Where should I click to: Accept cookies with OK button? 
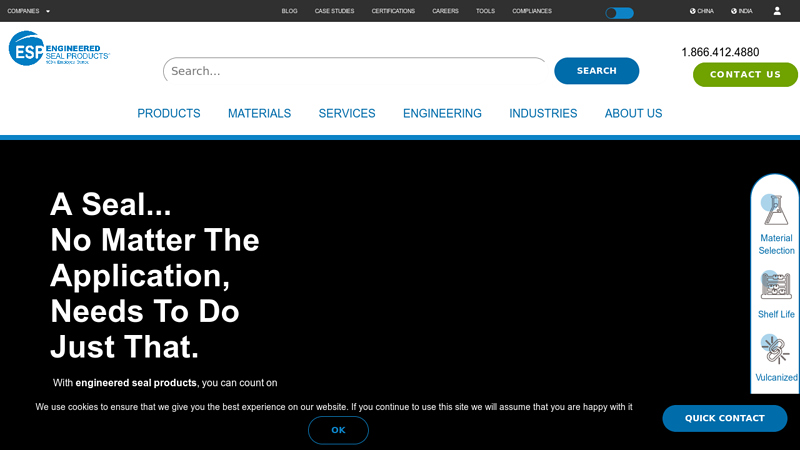(x=338, y=430)
